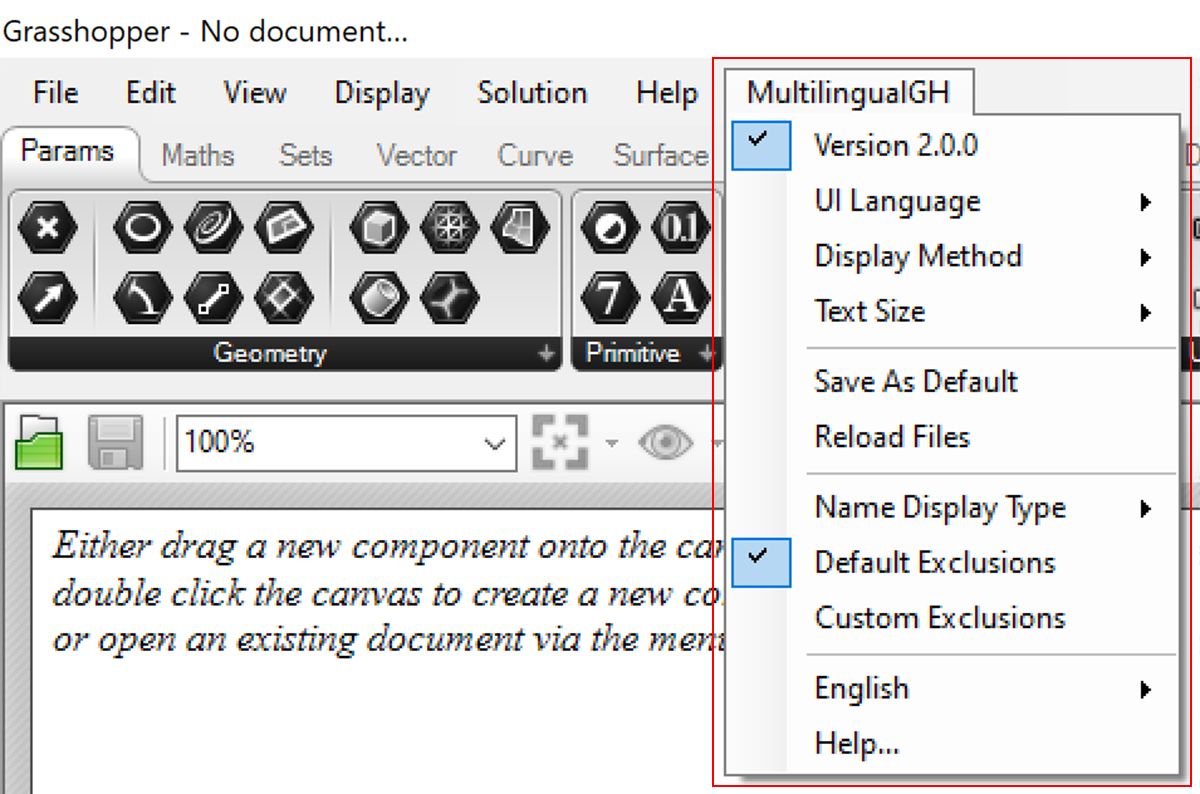This screenshot has width=1200, height=794.
Task: Choose Reload Files
Action: pos(953,437)
